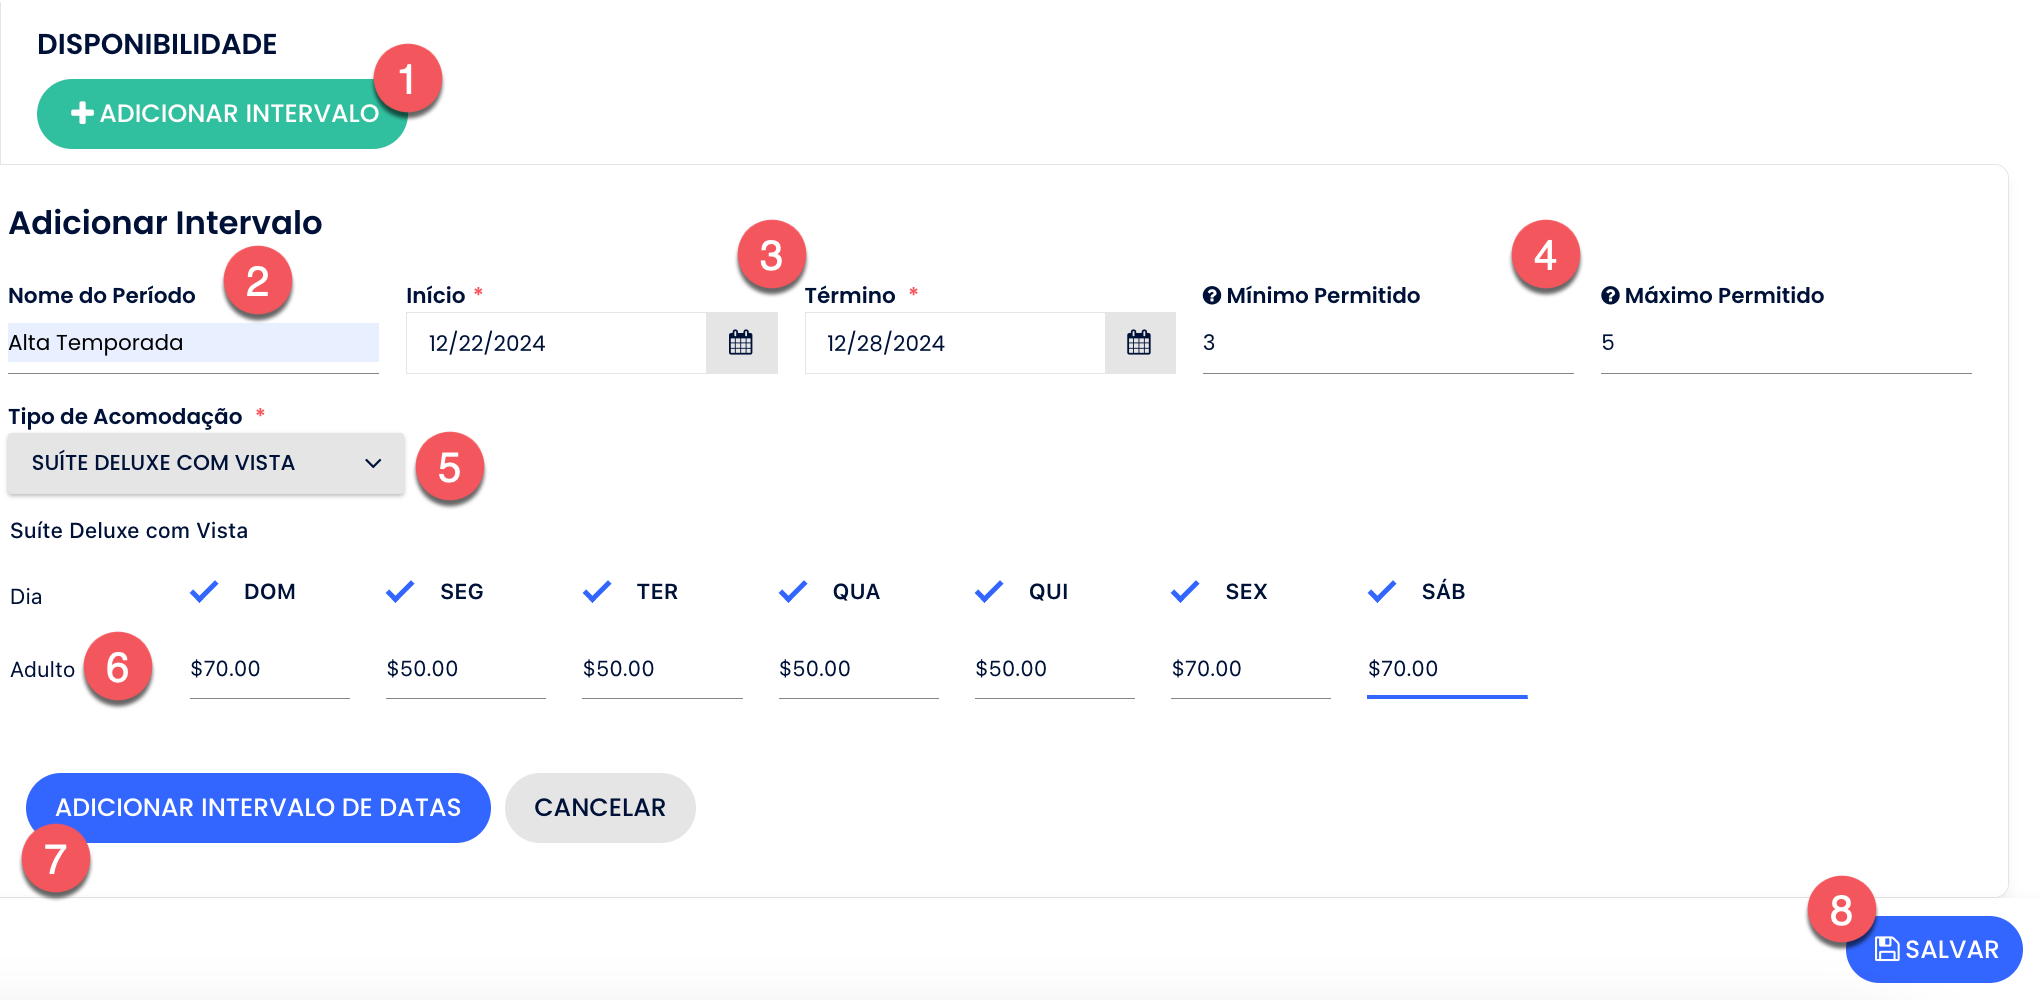The width and height of the screenshot is (2040, 1000).
Task: Toggle the SÁB day checkmark
Action: 1382,592
